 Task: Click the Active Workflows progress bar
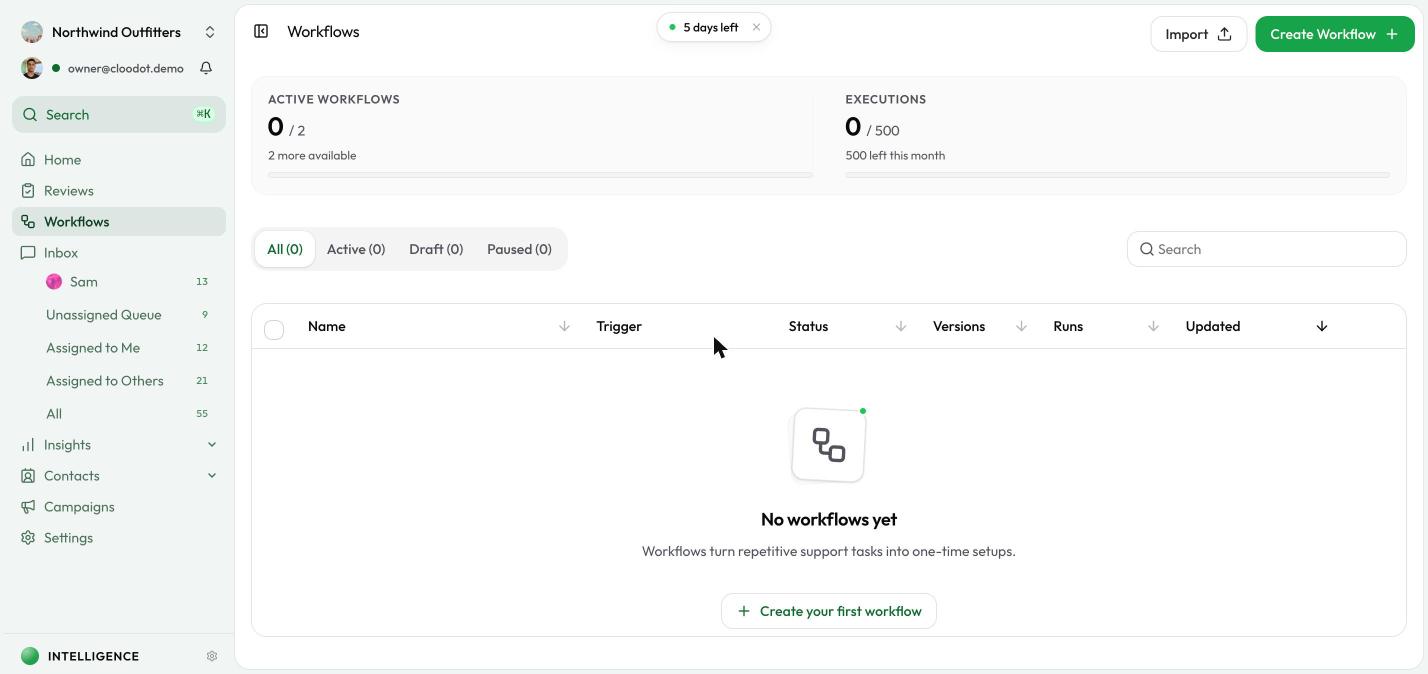click(540, 175)
